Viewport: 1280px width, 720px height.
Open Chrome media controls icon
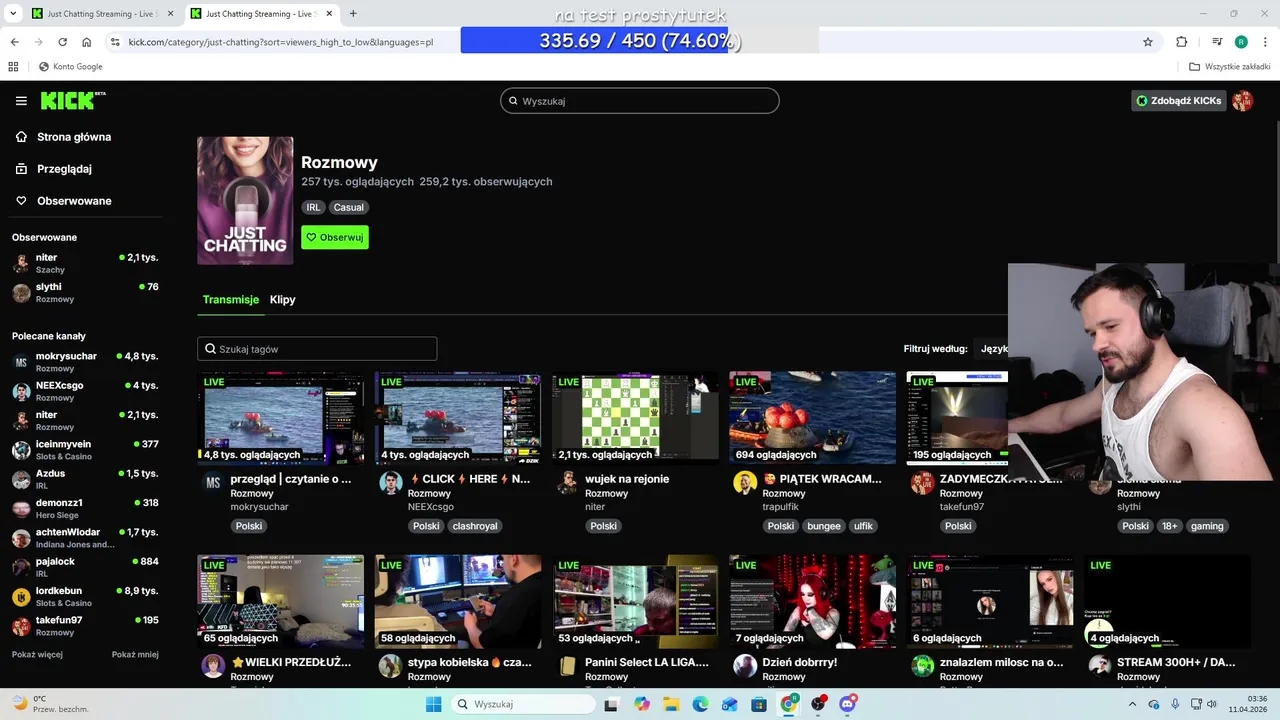click(x=1217, y=42)
